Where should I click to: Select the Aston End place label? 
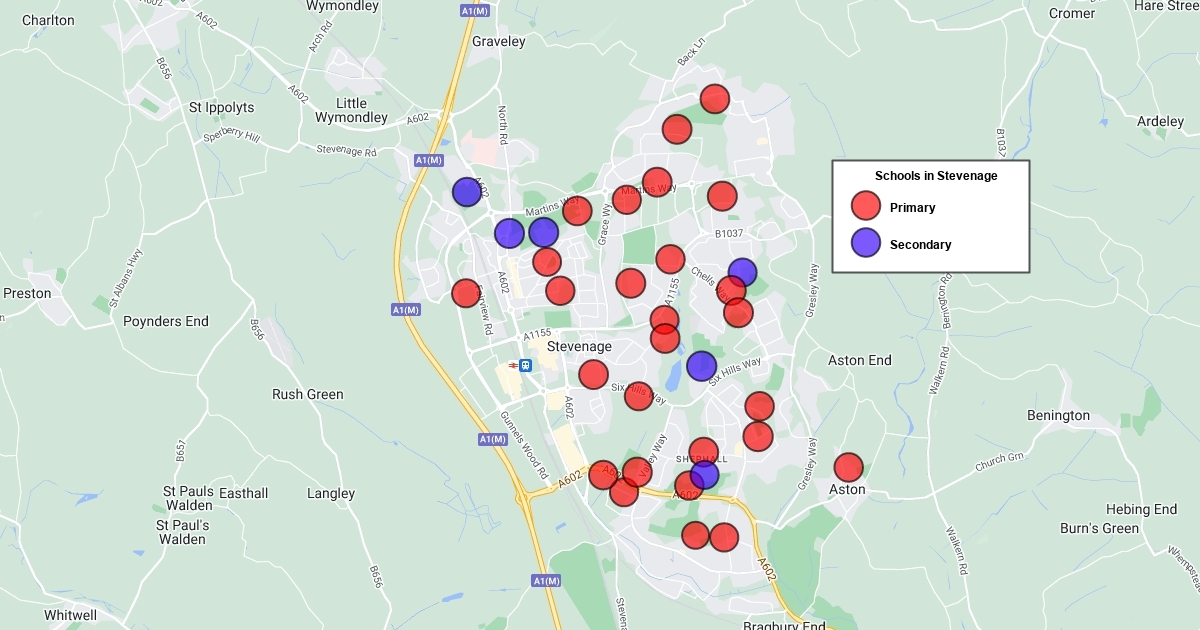[x=859, y=360]
